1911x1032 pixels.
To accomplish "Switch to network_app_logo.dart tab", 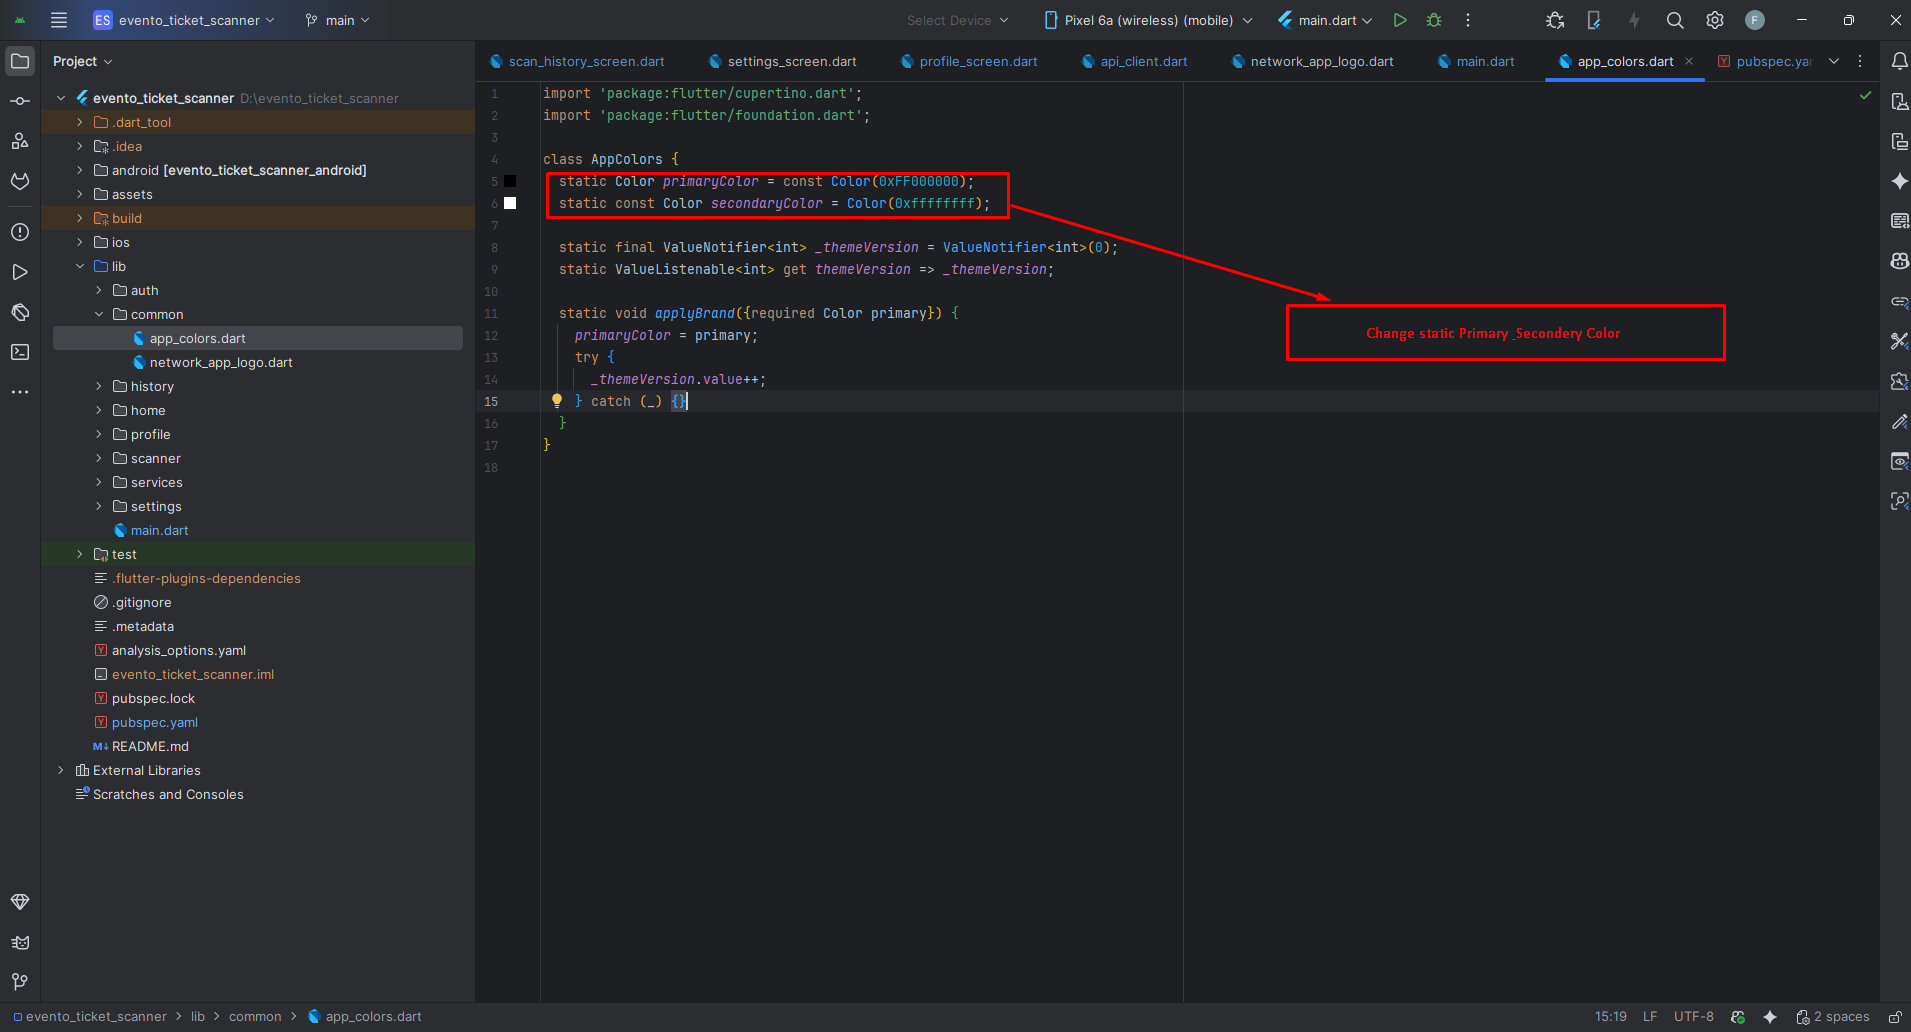I will (x=1313, y=61).
